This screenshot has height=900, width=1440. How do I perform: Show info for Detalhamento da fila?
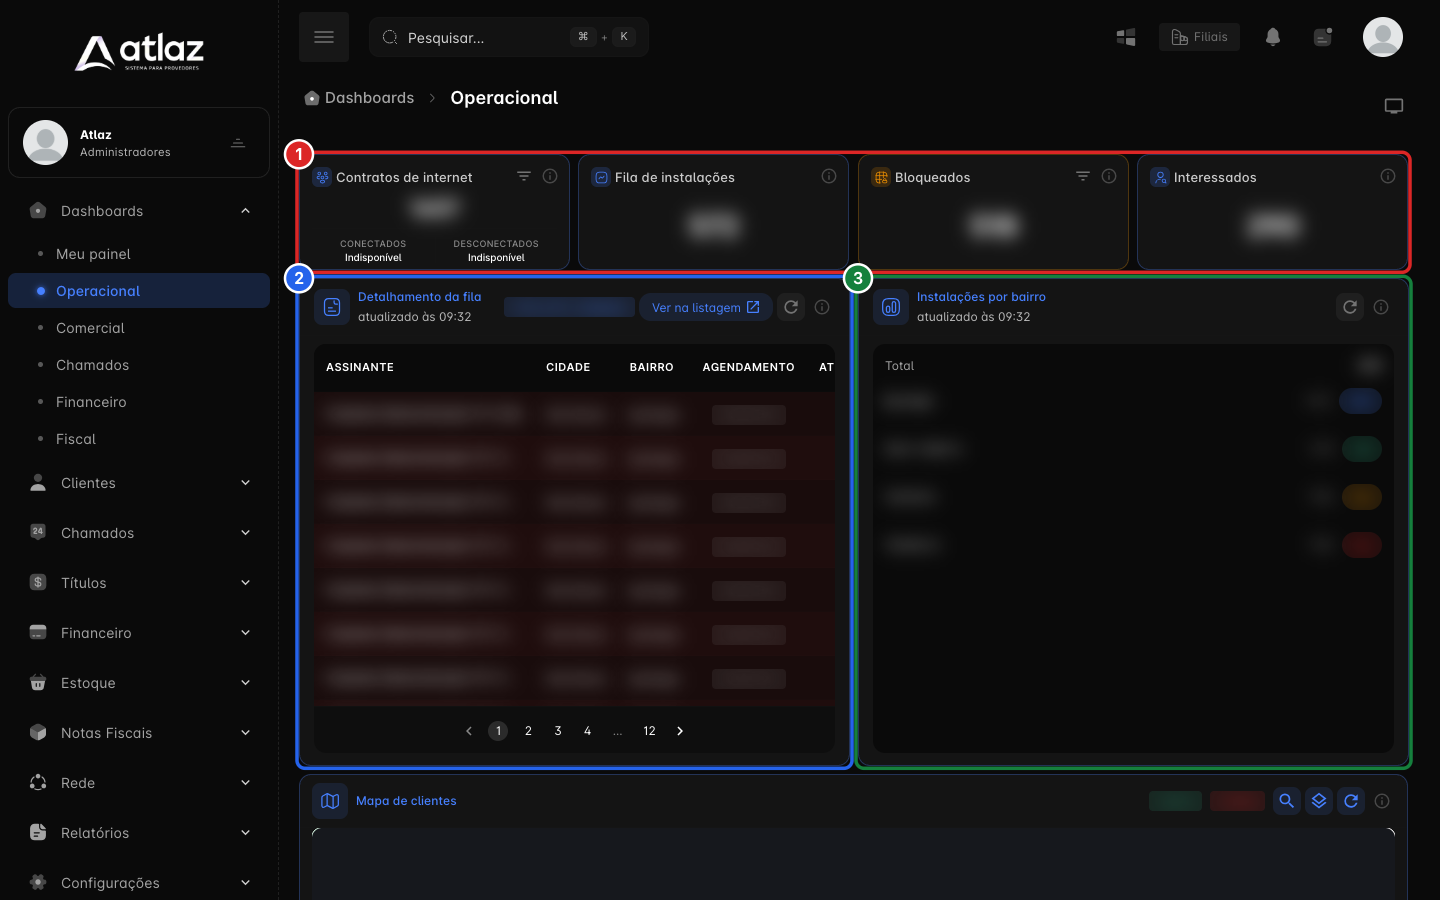822,307
